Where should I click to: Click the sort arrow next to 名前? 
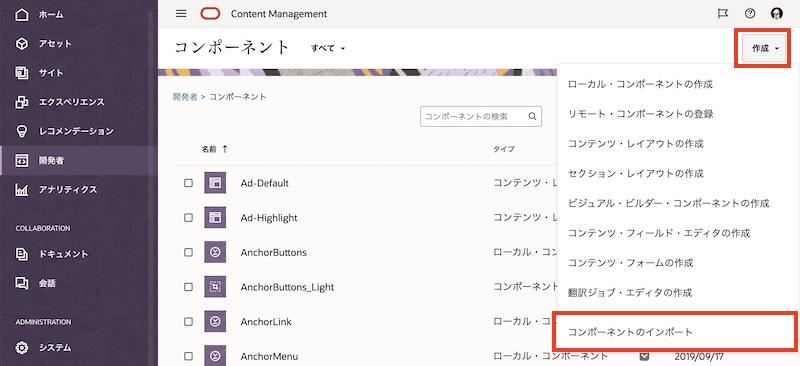224,149
